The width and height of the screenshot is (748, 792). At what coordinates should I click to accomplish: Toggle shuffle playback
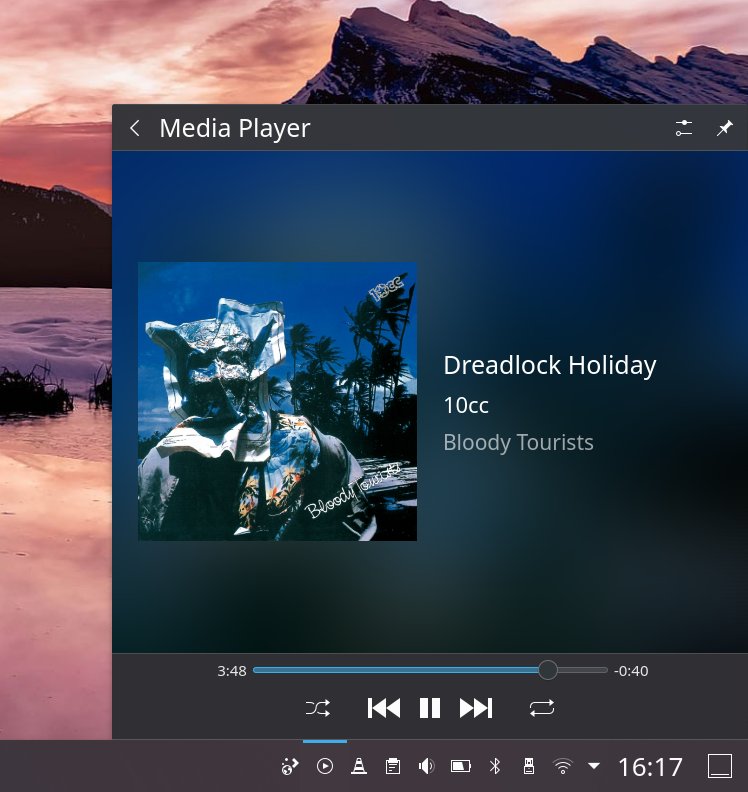click(x=318, y=708)
